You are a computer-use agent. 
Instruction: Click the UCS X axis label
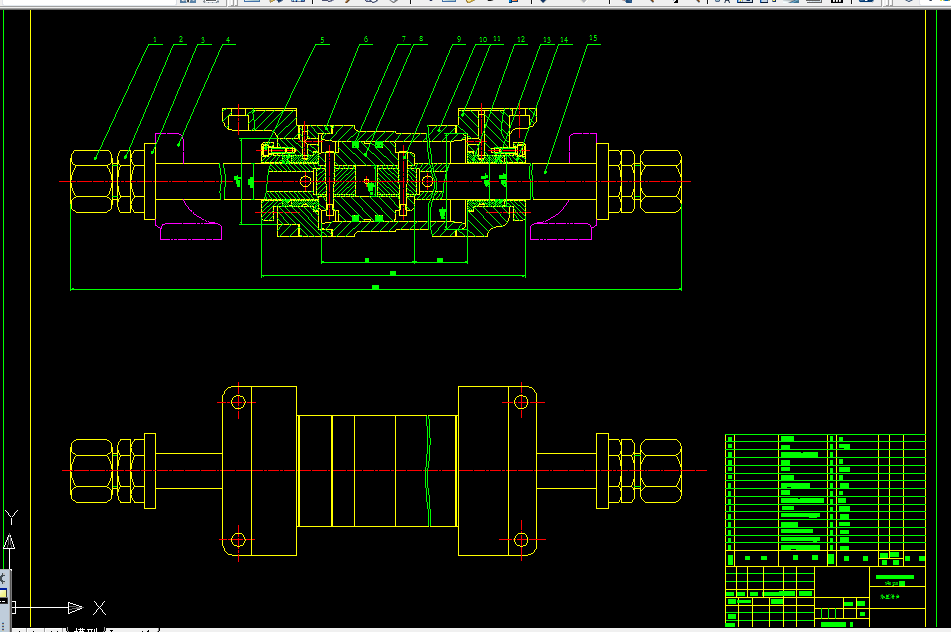(x=99, y=608)
